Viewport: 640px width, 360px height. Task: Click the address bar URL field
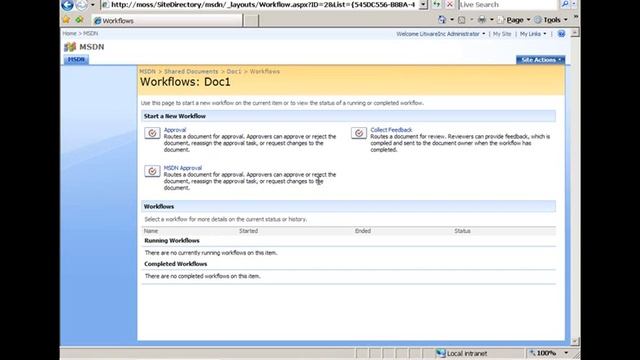click(x=260, y=5)
